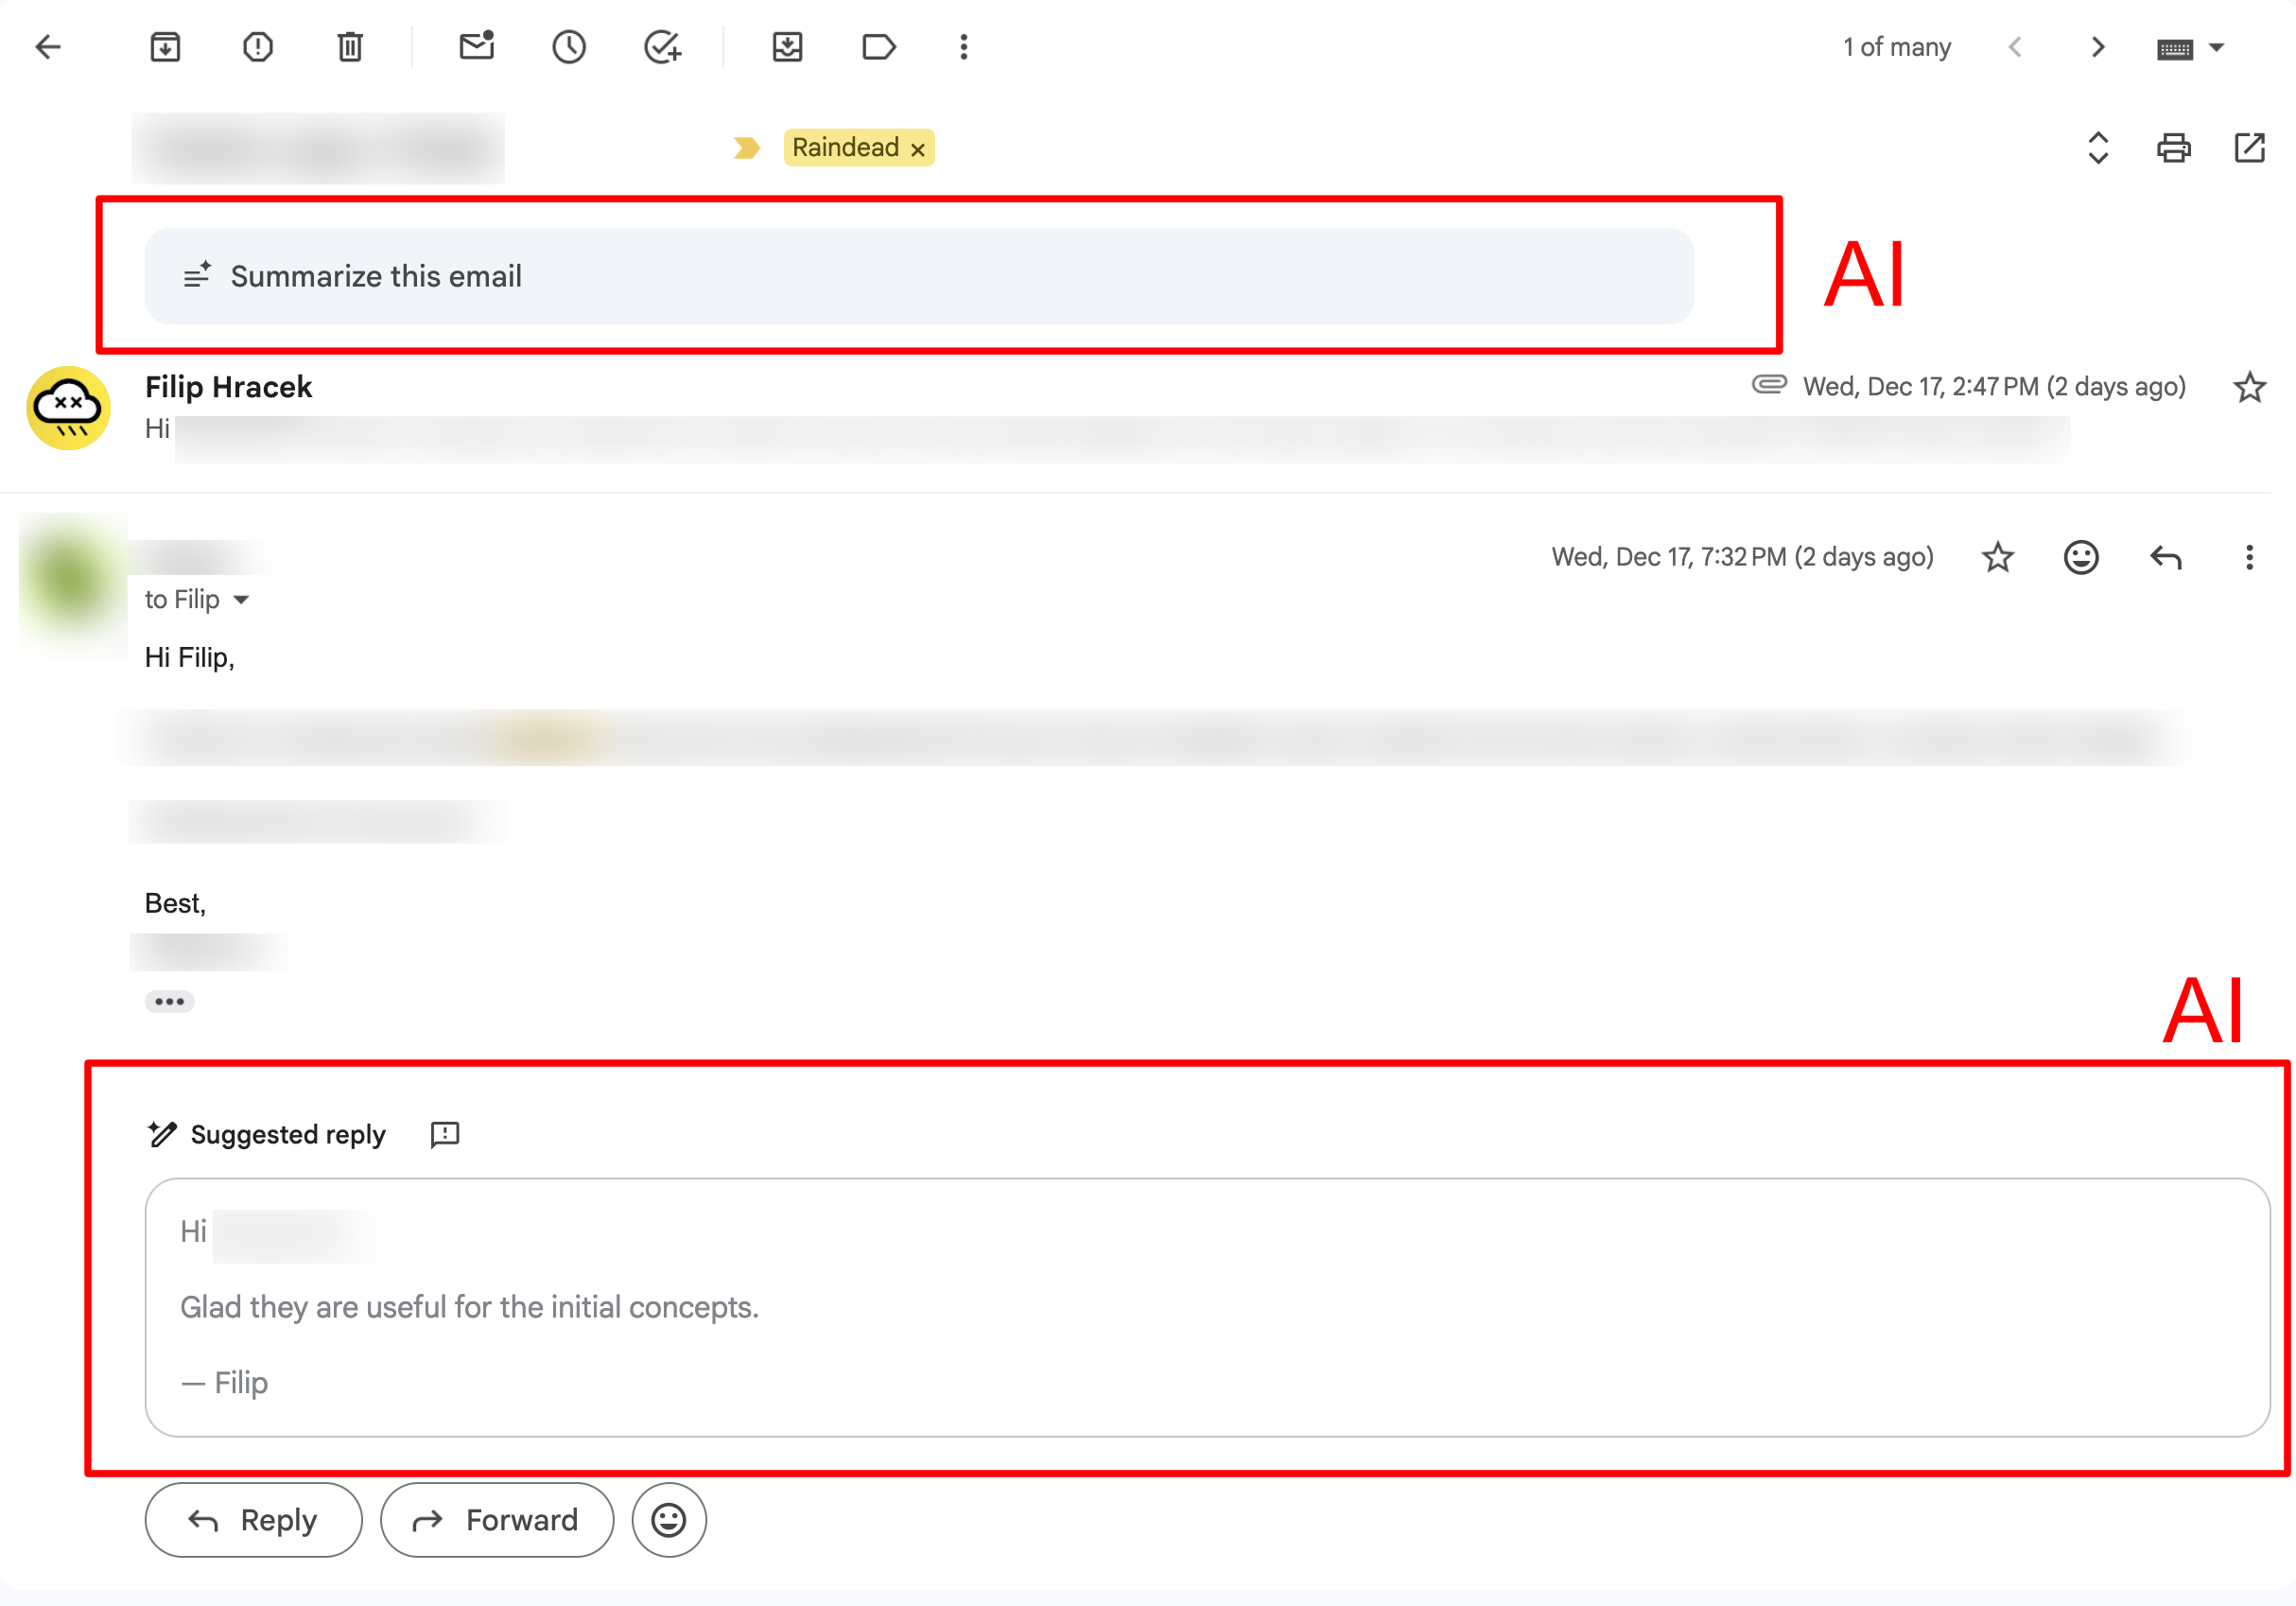
Task: Star the 7:32 PM reply message
Action: (1997, 557)
